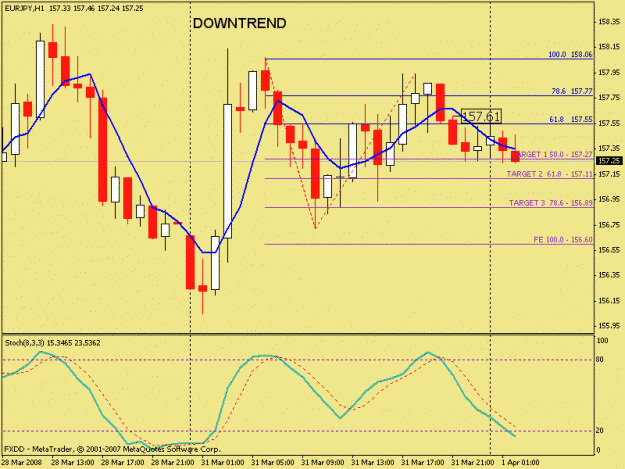The image size is (625, 469).
Task: Select the TARGET 3 78.6 - 156.89 label
Action: pos(551,203)
